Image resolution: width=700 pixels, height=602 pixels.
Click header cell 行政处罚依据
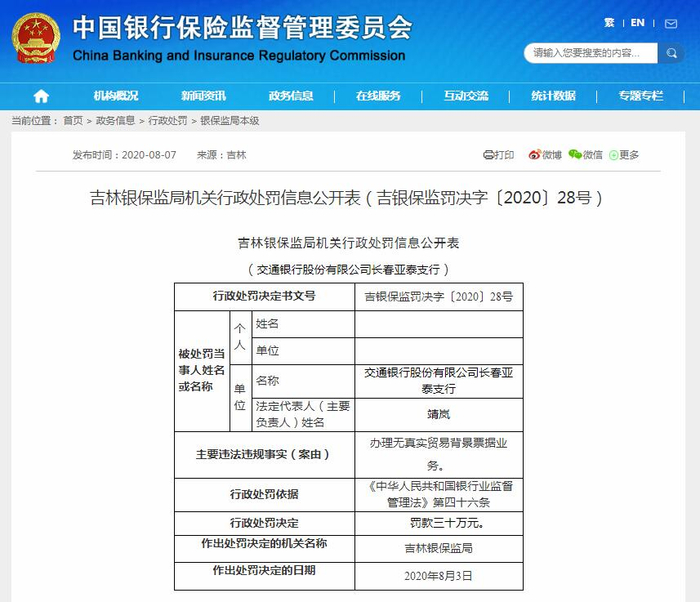[264, 494]
